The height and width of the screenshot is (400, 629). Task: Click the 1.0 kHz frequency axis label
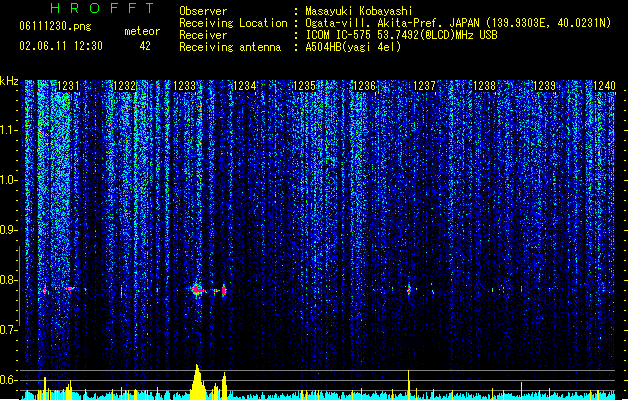point(9,180)
